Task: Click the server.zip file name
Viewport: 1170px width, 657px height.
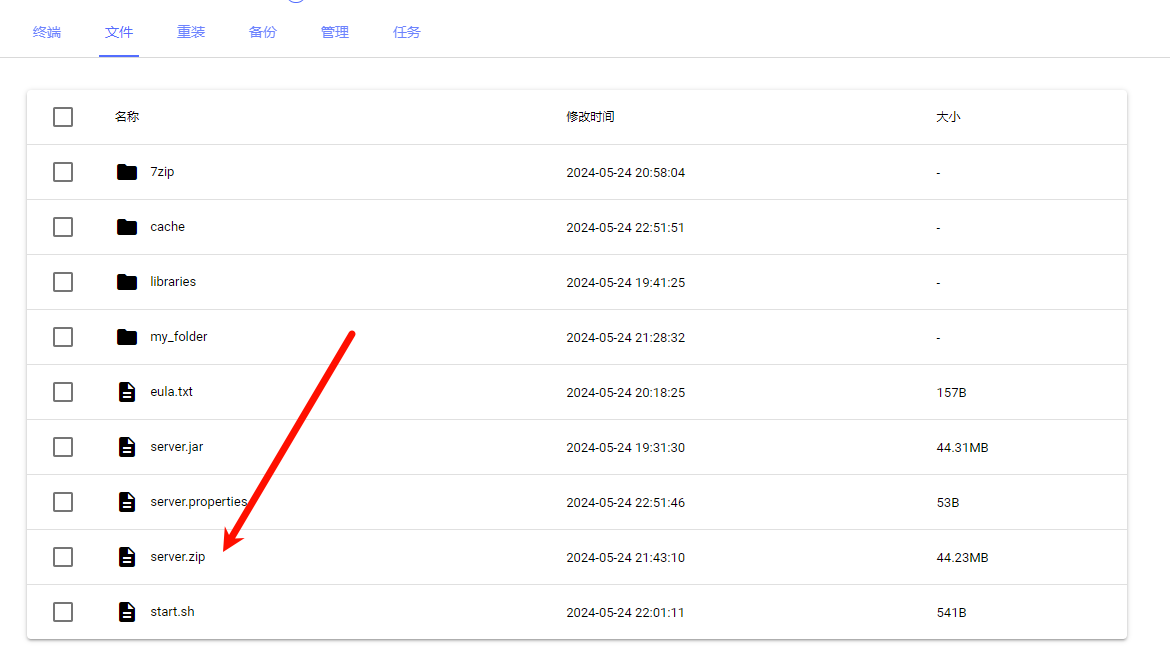Action: pos(178,557)
